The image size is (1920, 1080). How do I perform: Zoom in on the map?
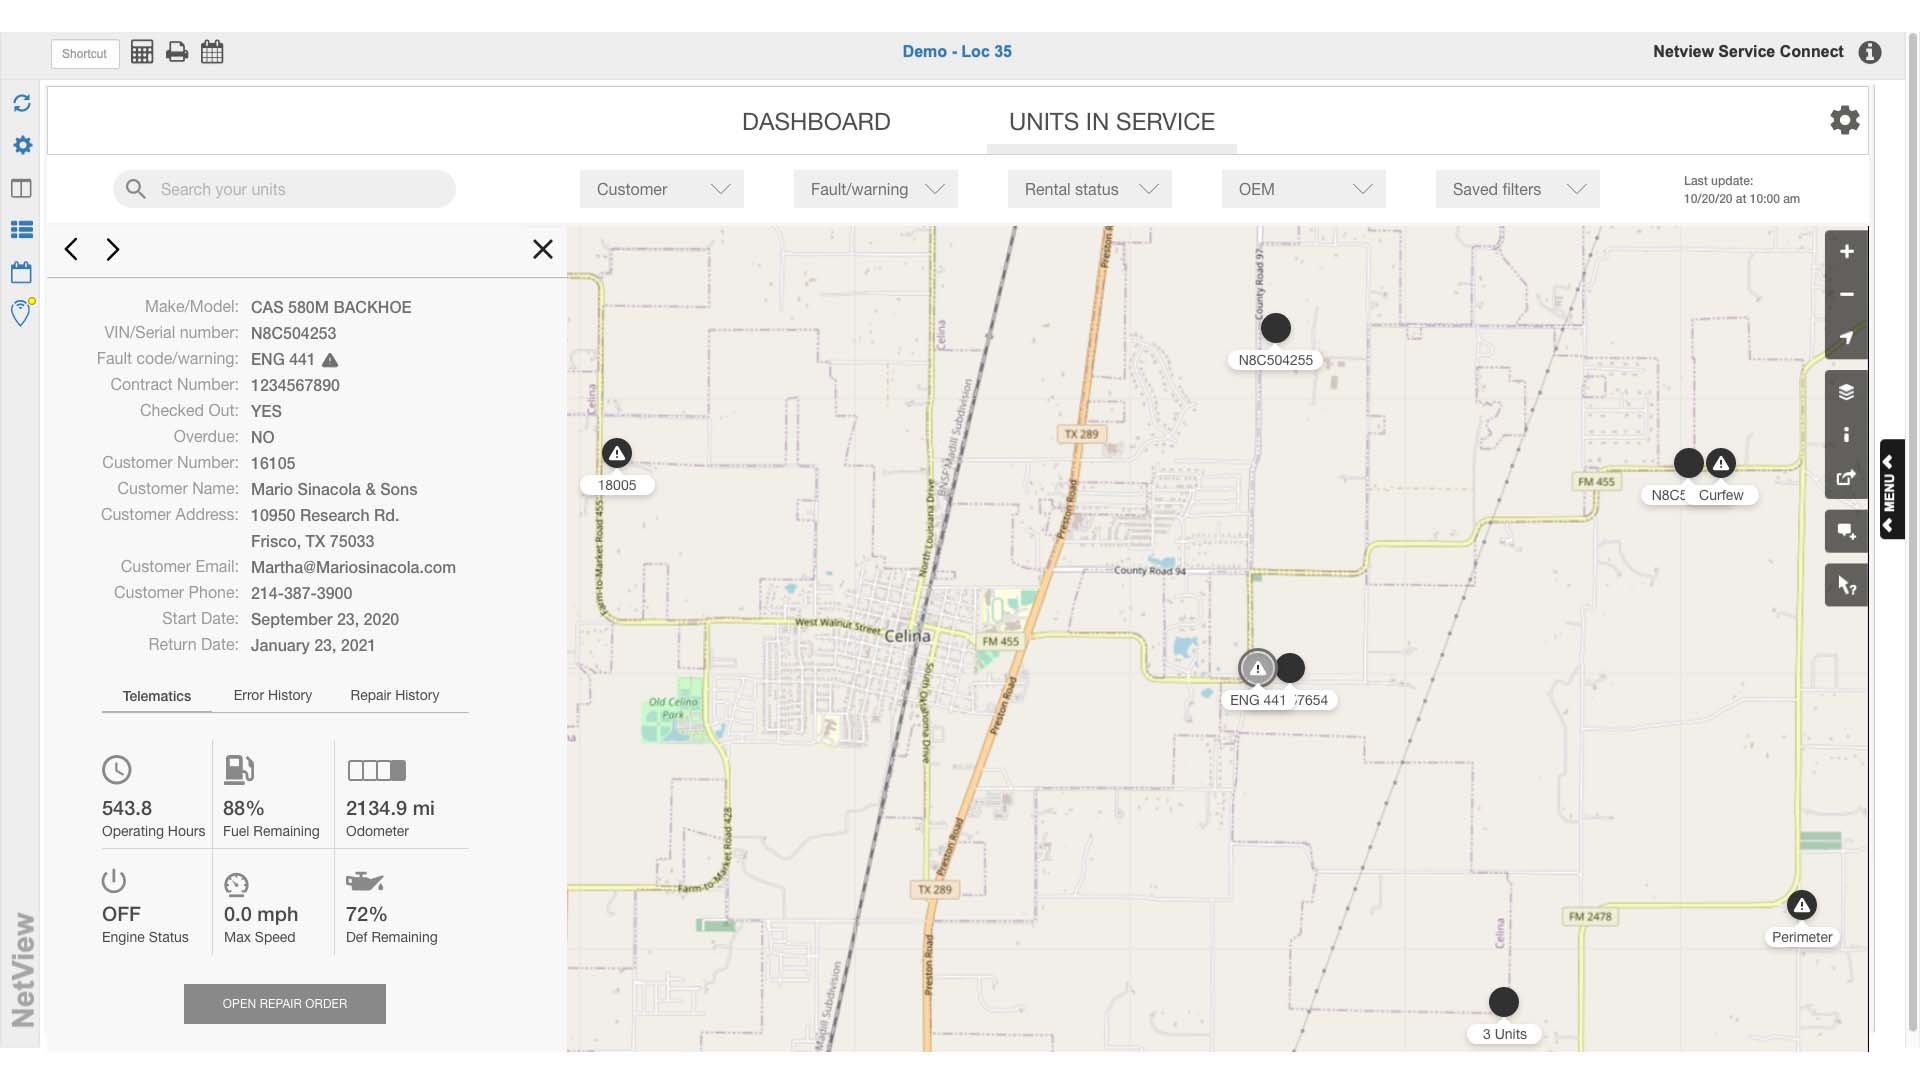pos(1846,252)
